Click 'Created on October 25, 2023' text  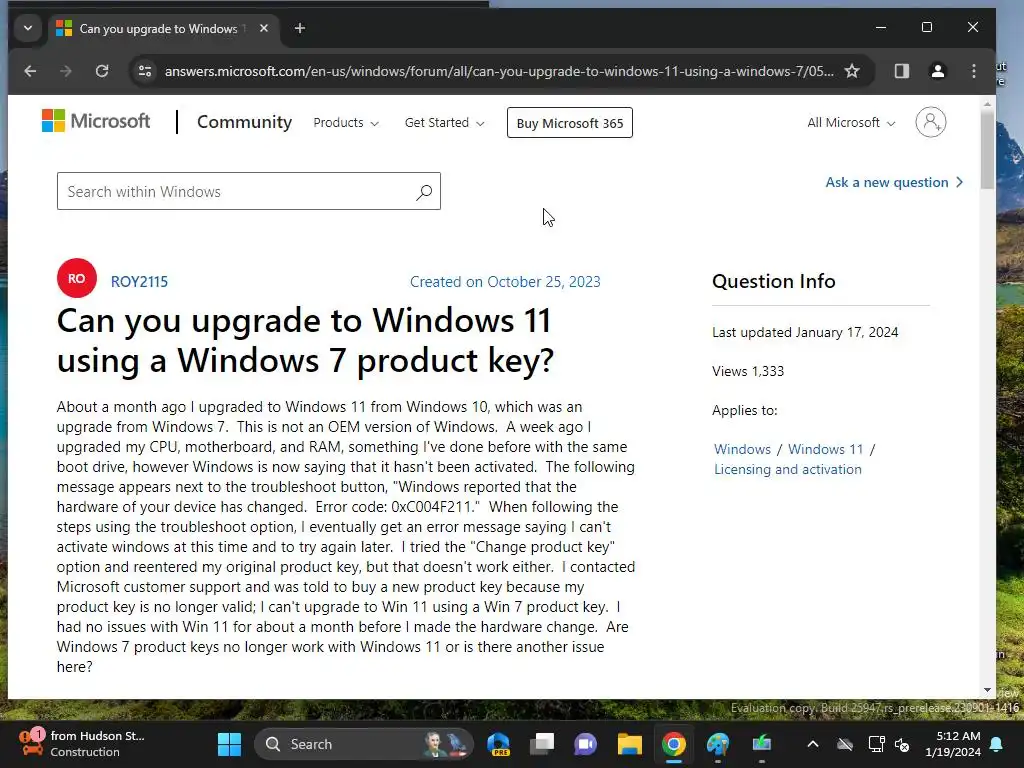click(x=505, y=281)
